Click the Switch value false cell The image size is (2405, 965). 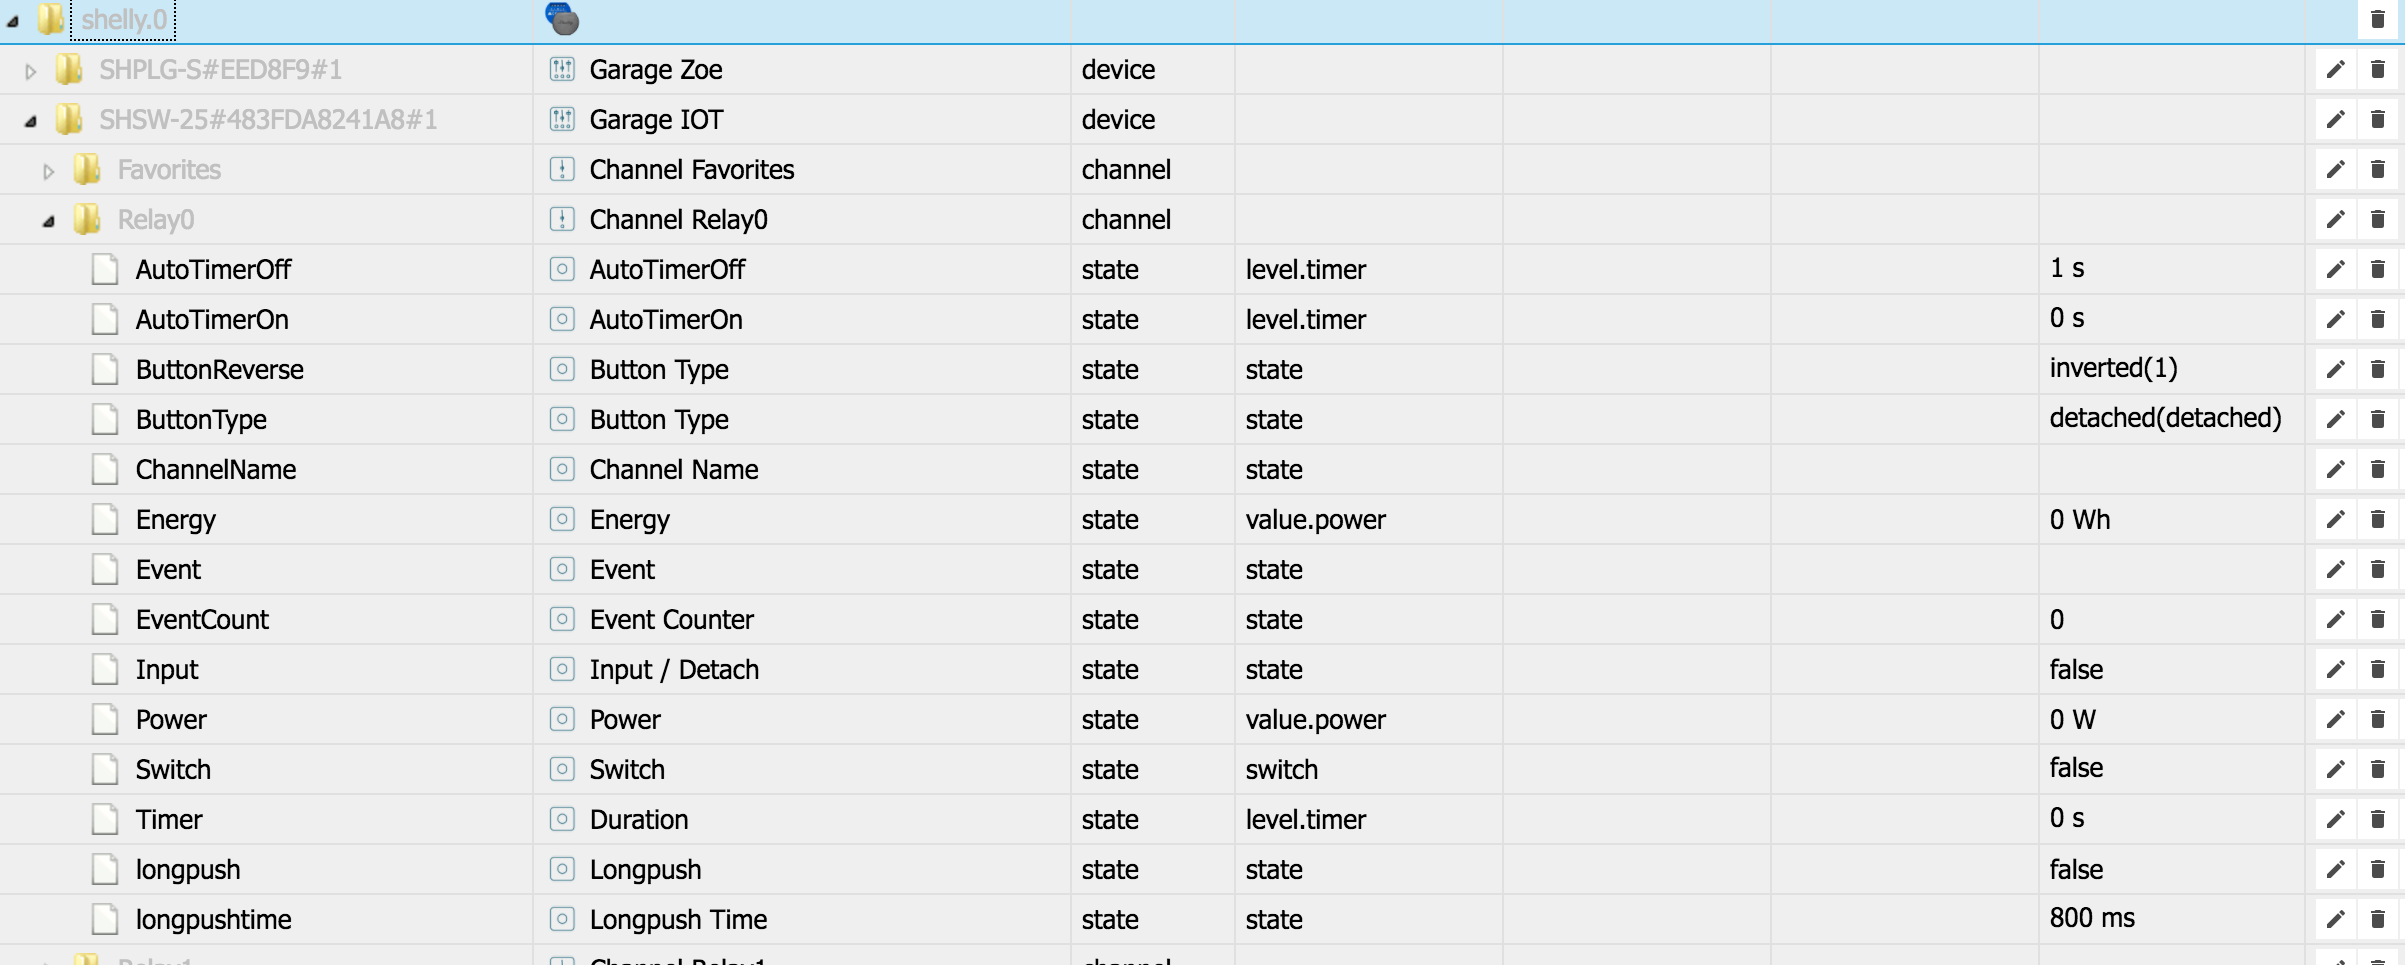tap(2076, 768)
